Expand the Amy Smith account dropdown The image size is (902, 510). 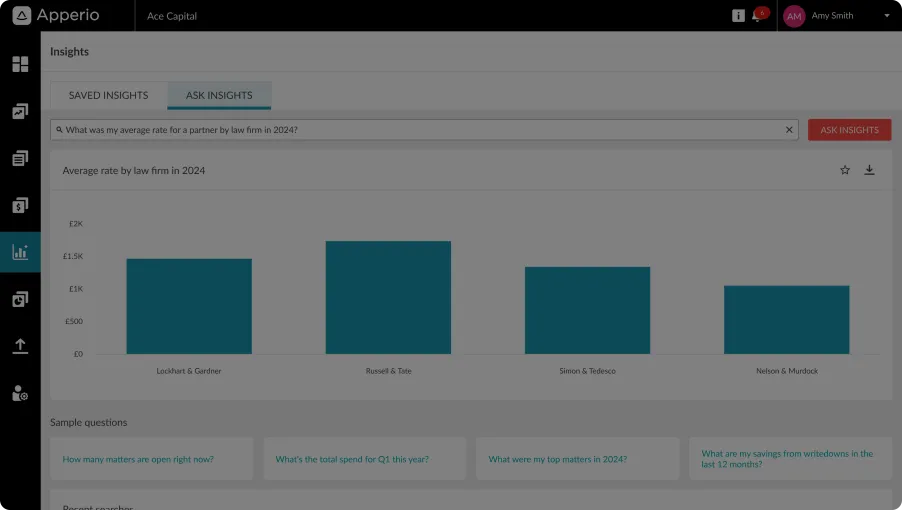point(886,16)
